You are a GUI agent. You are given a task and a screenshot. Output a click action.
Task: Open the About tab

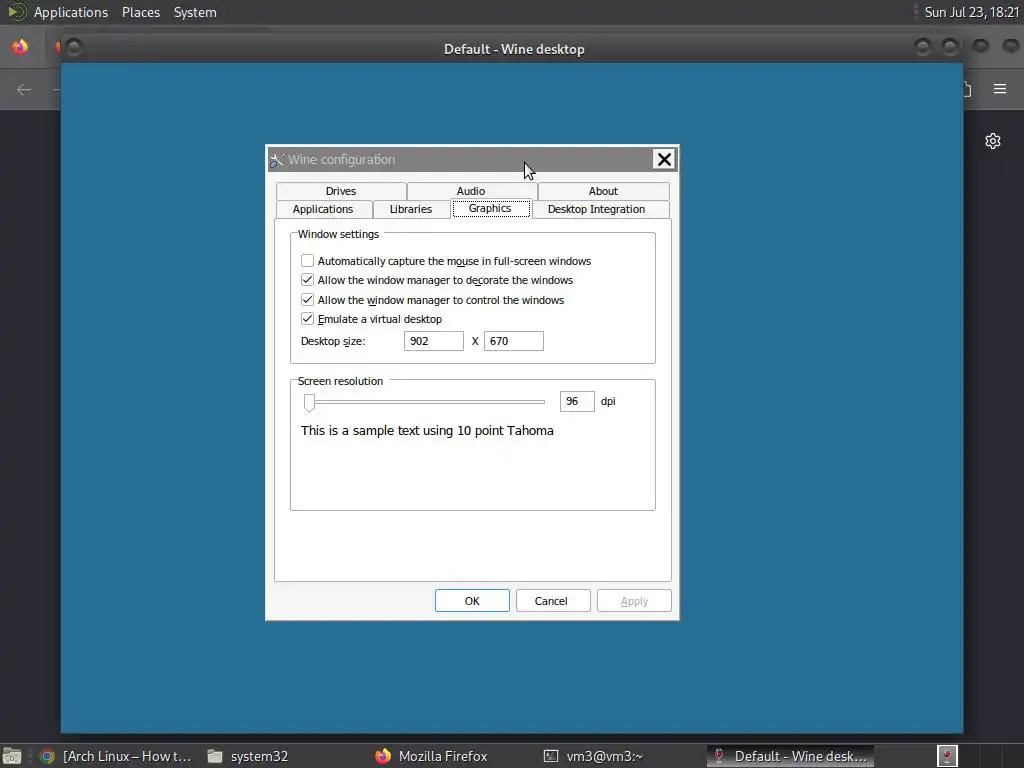[603, 191]
